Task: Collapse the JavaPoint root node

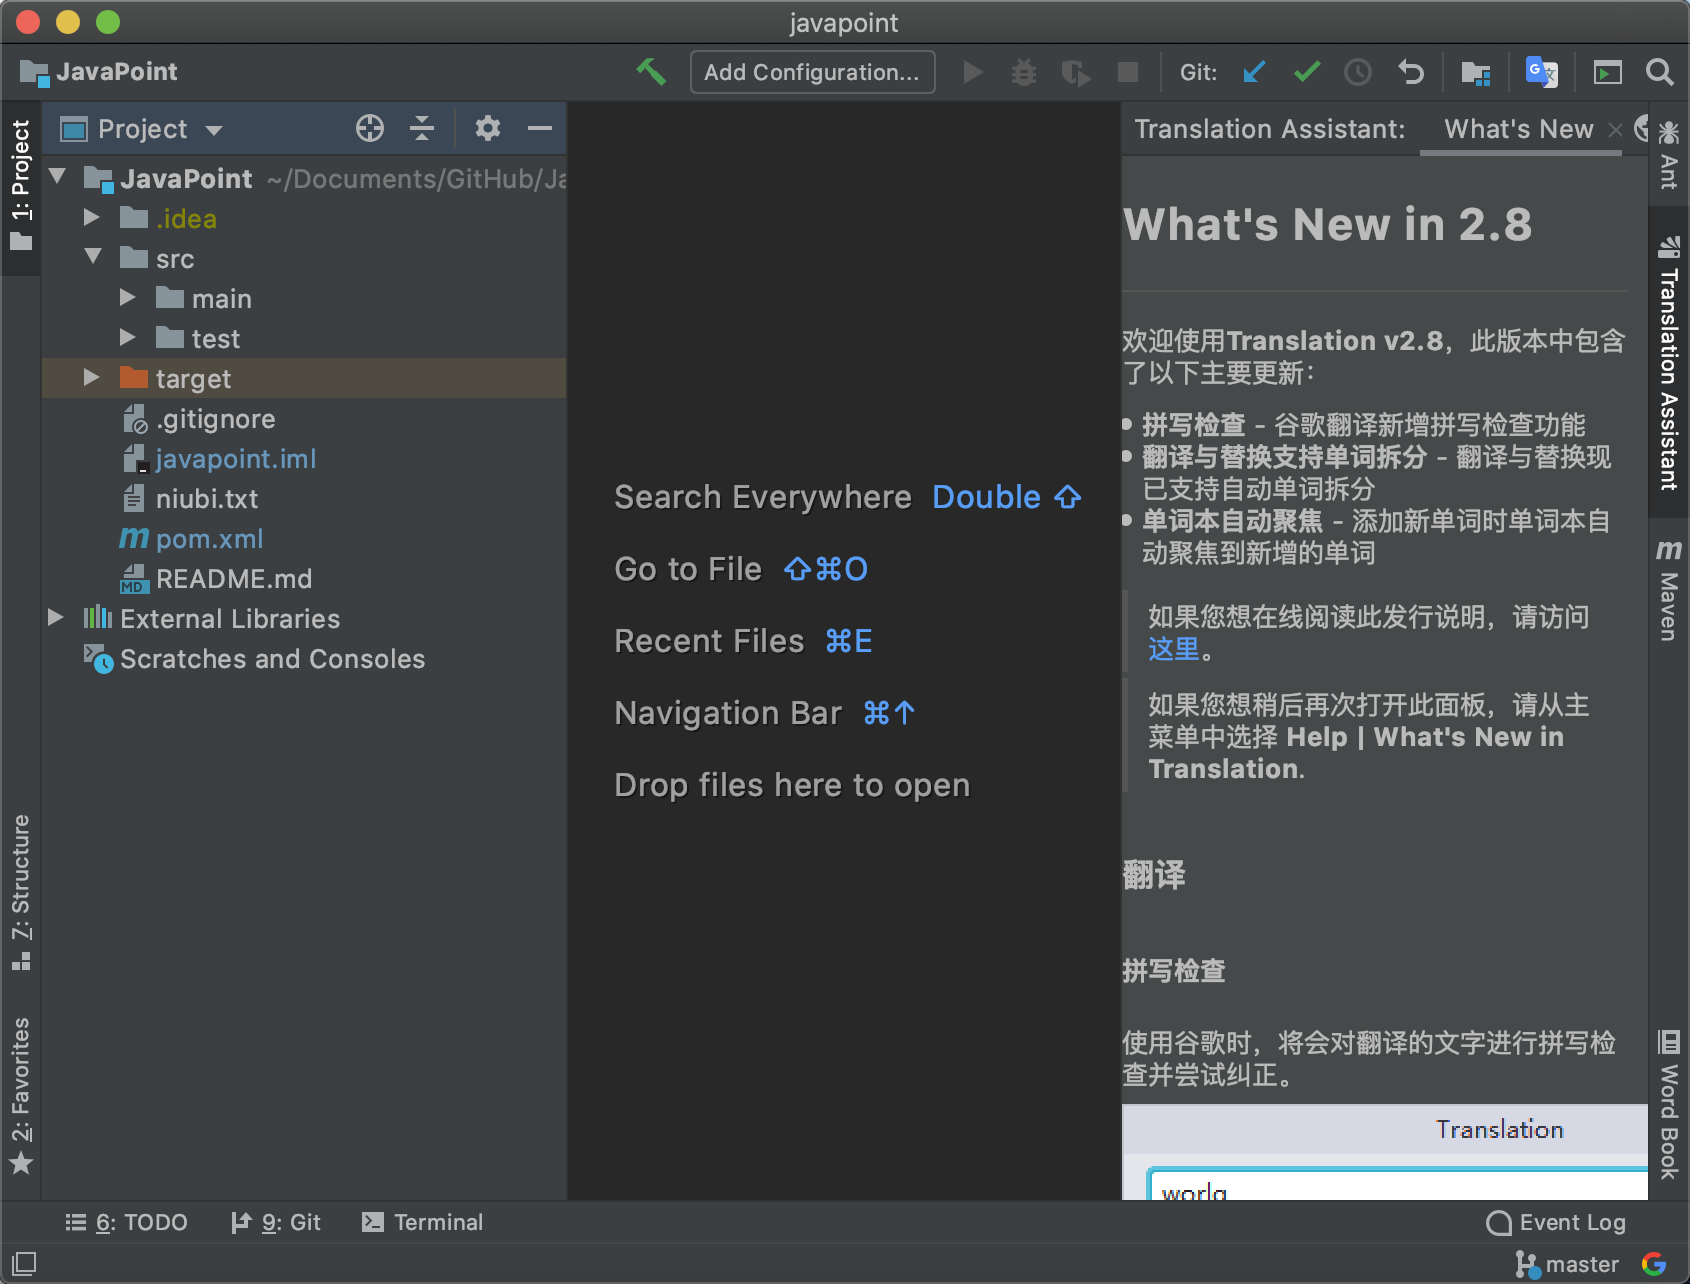Action: click(x=58, y=177)
